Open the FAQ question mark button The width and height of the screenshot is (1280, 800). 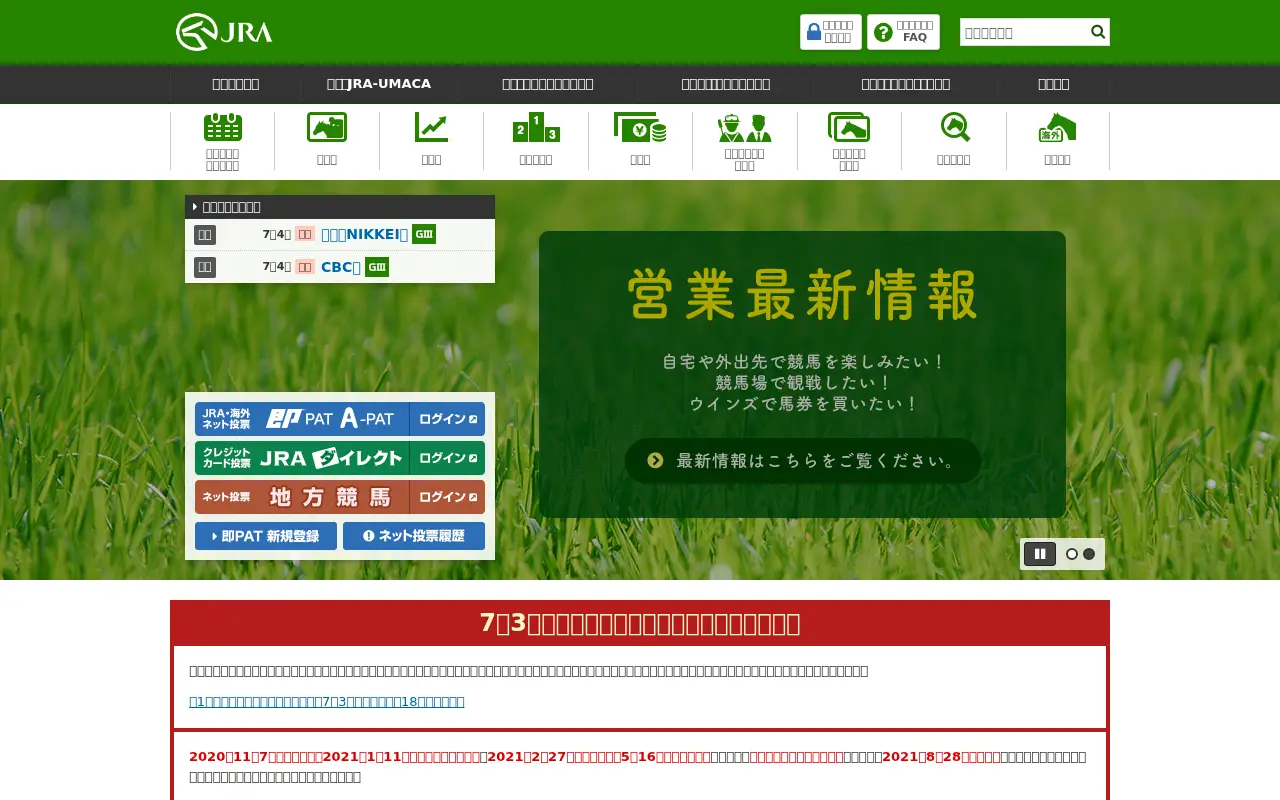pos(903,32)
